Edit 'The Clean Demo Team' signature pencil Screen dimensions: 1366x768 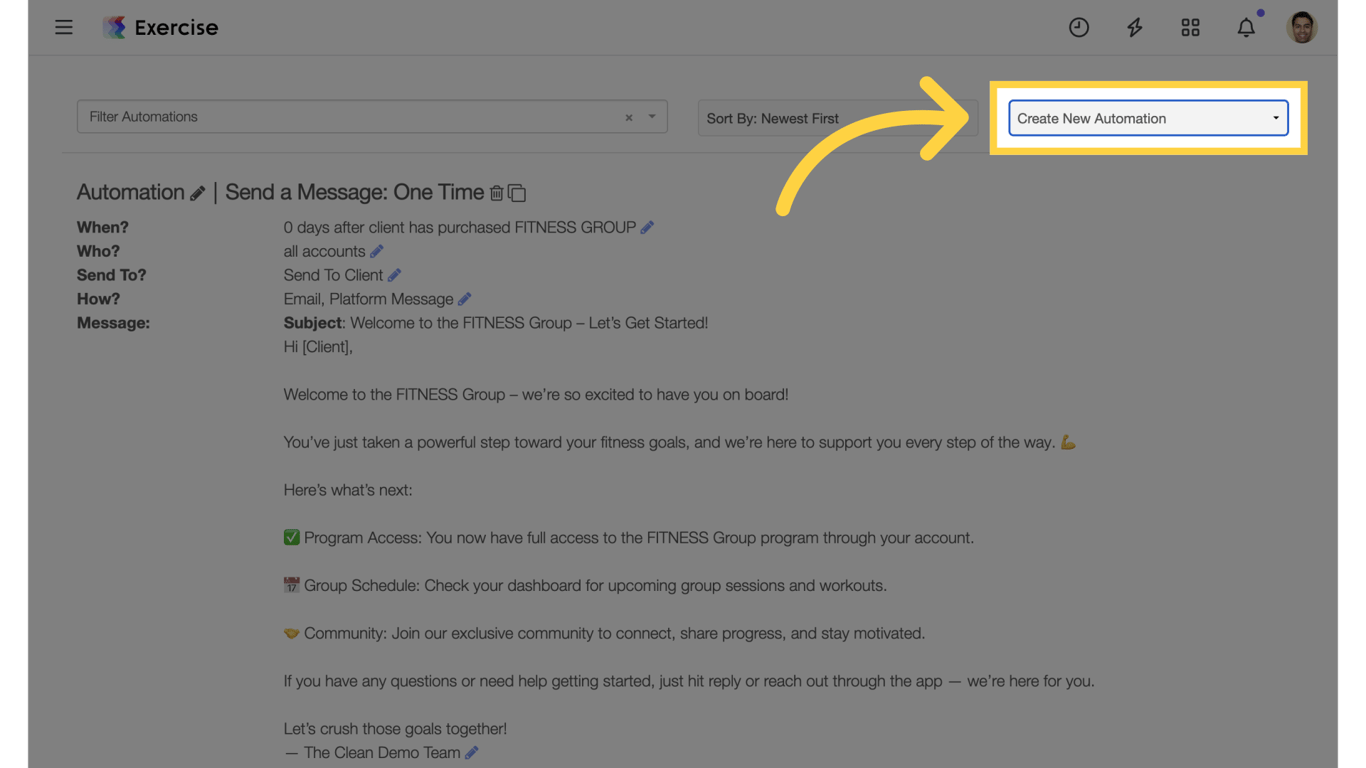[x=471, y=752]
